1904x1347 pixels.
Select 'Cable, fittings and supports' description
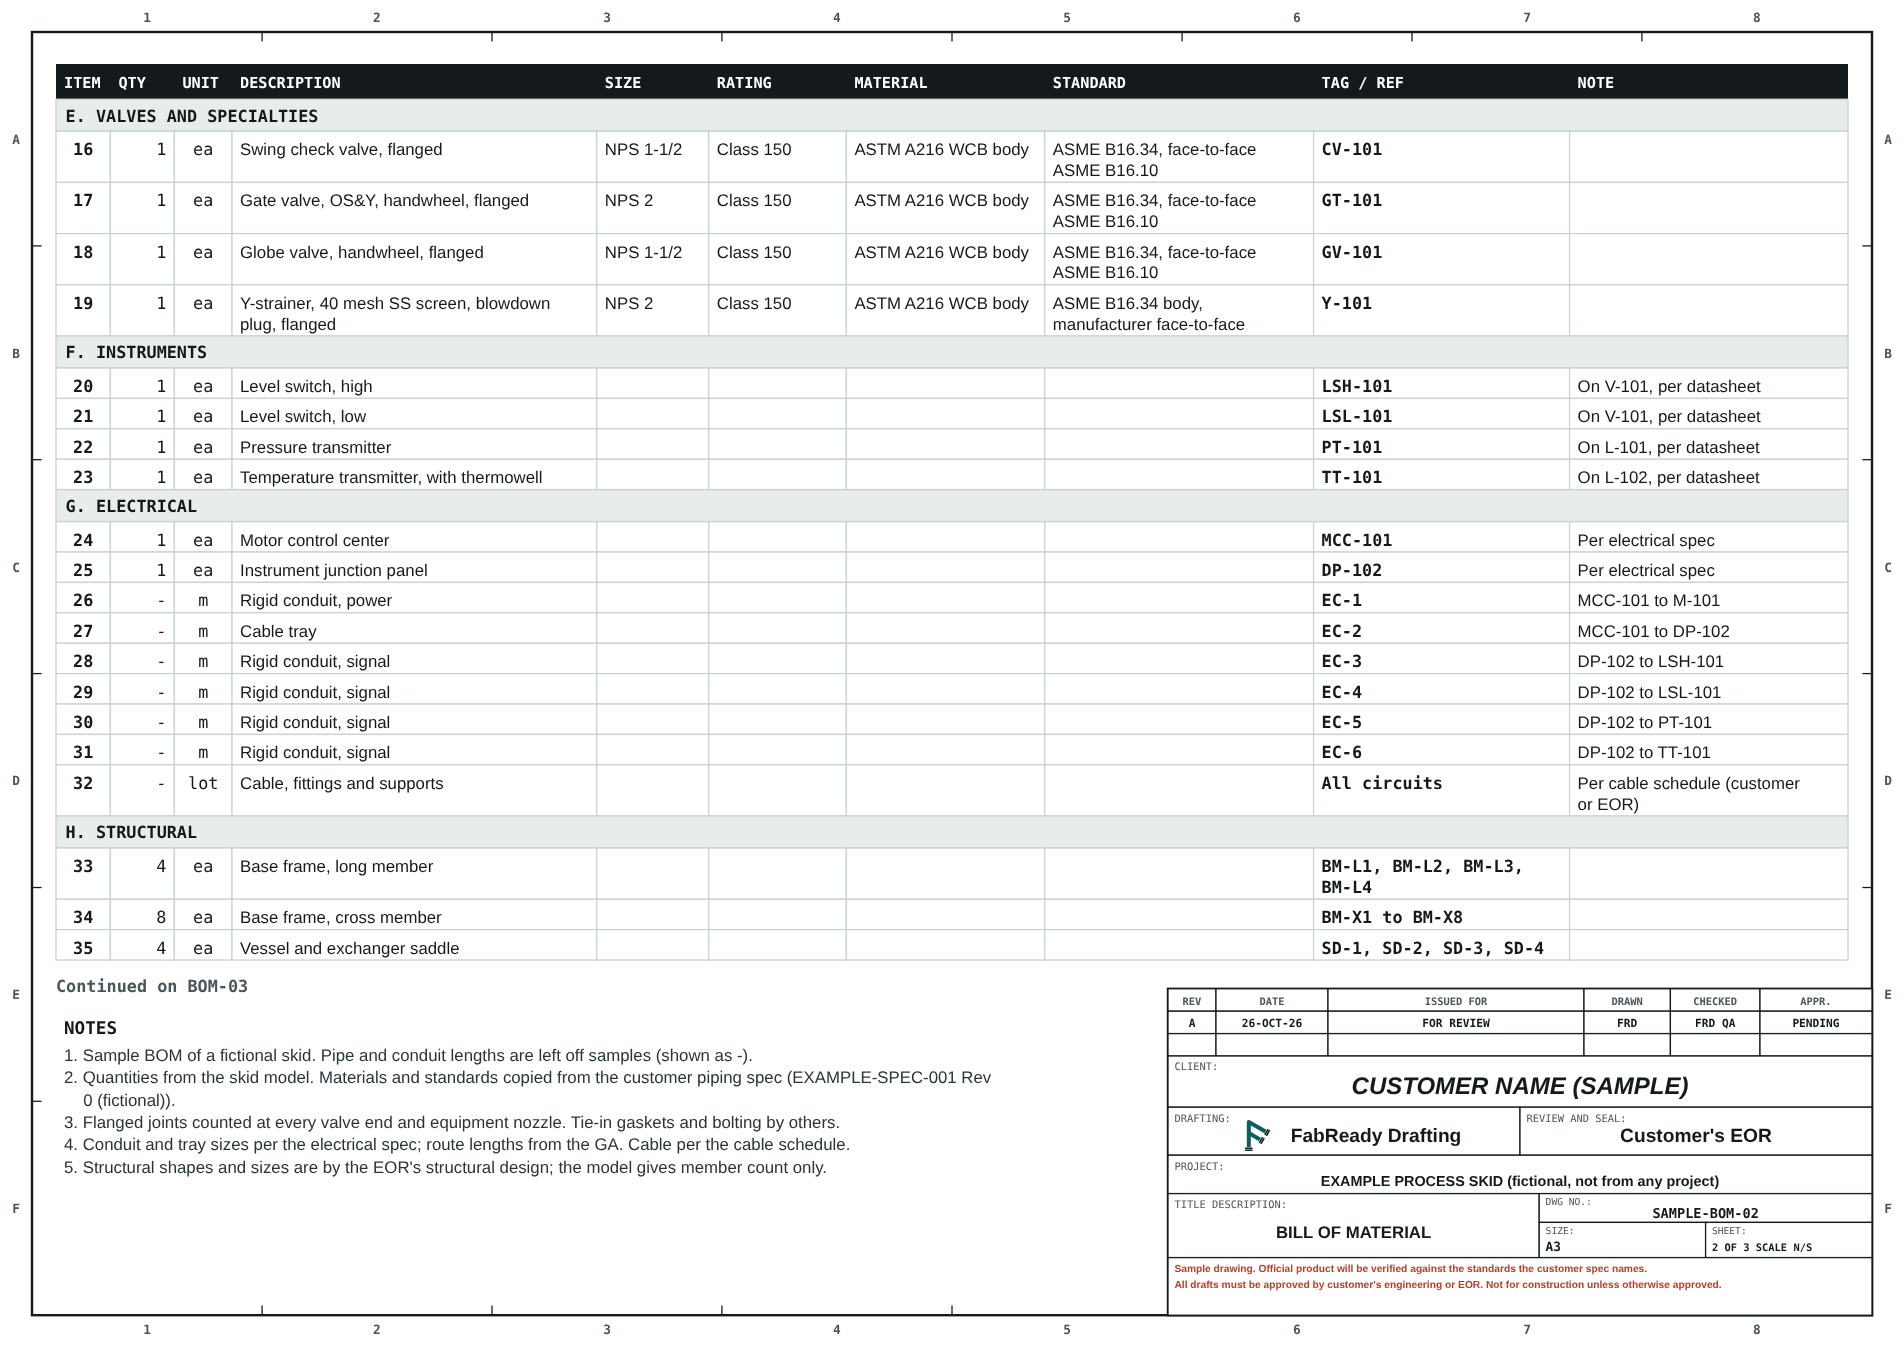341,784
